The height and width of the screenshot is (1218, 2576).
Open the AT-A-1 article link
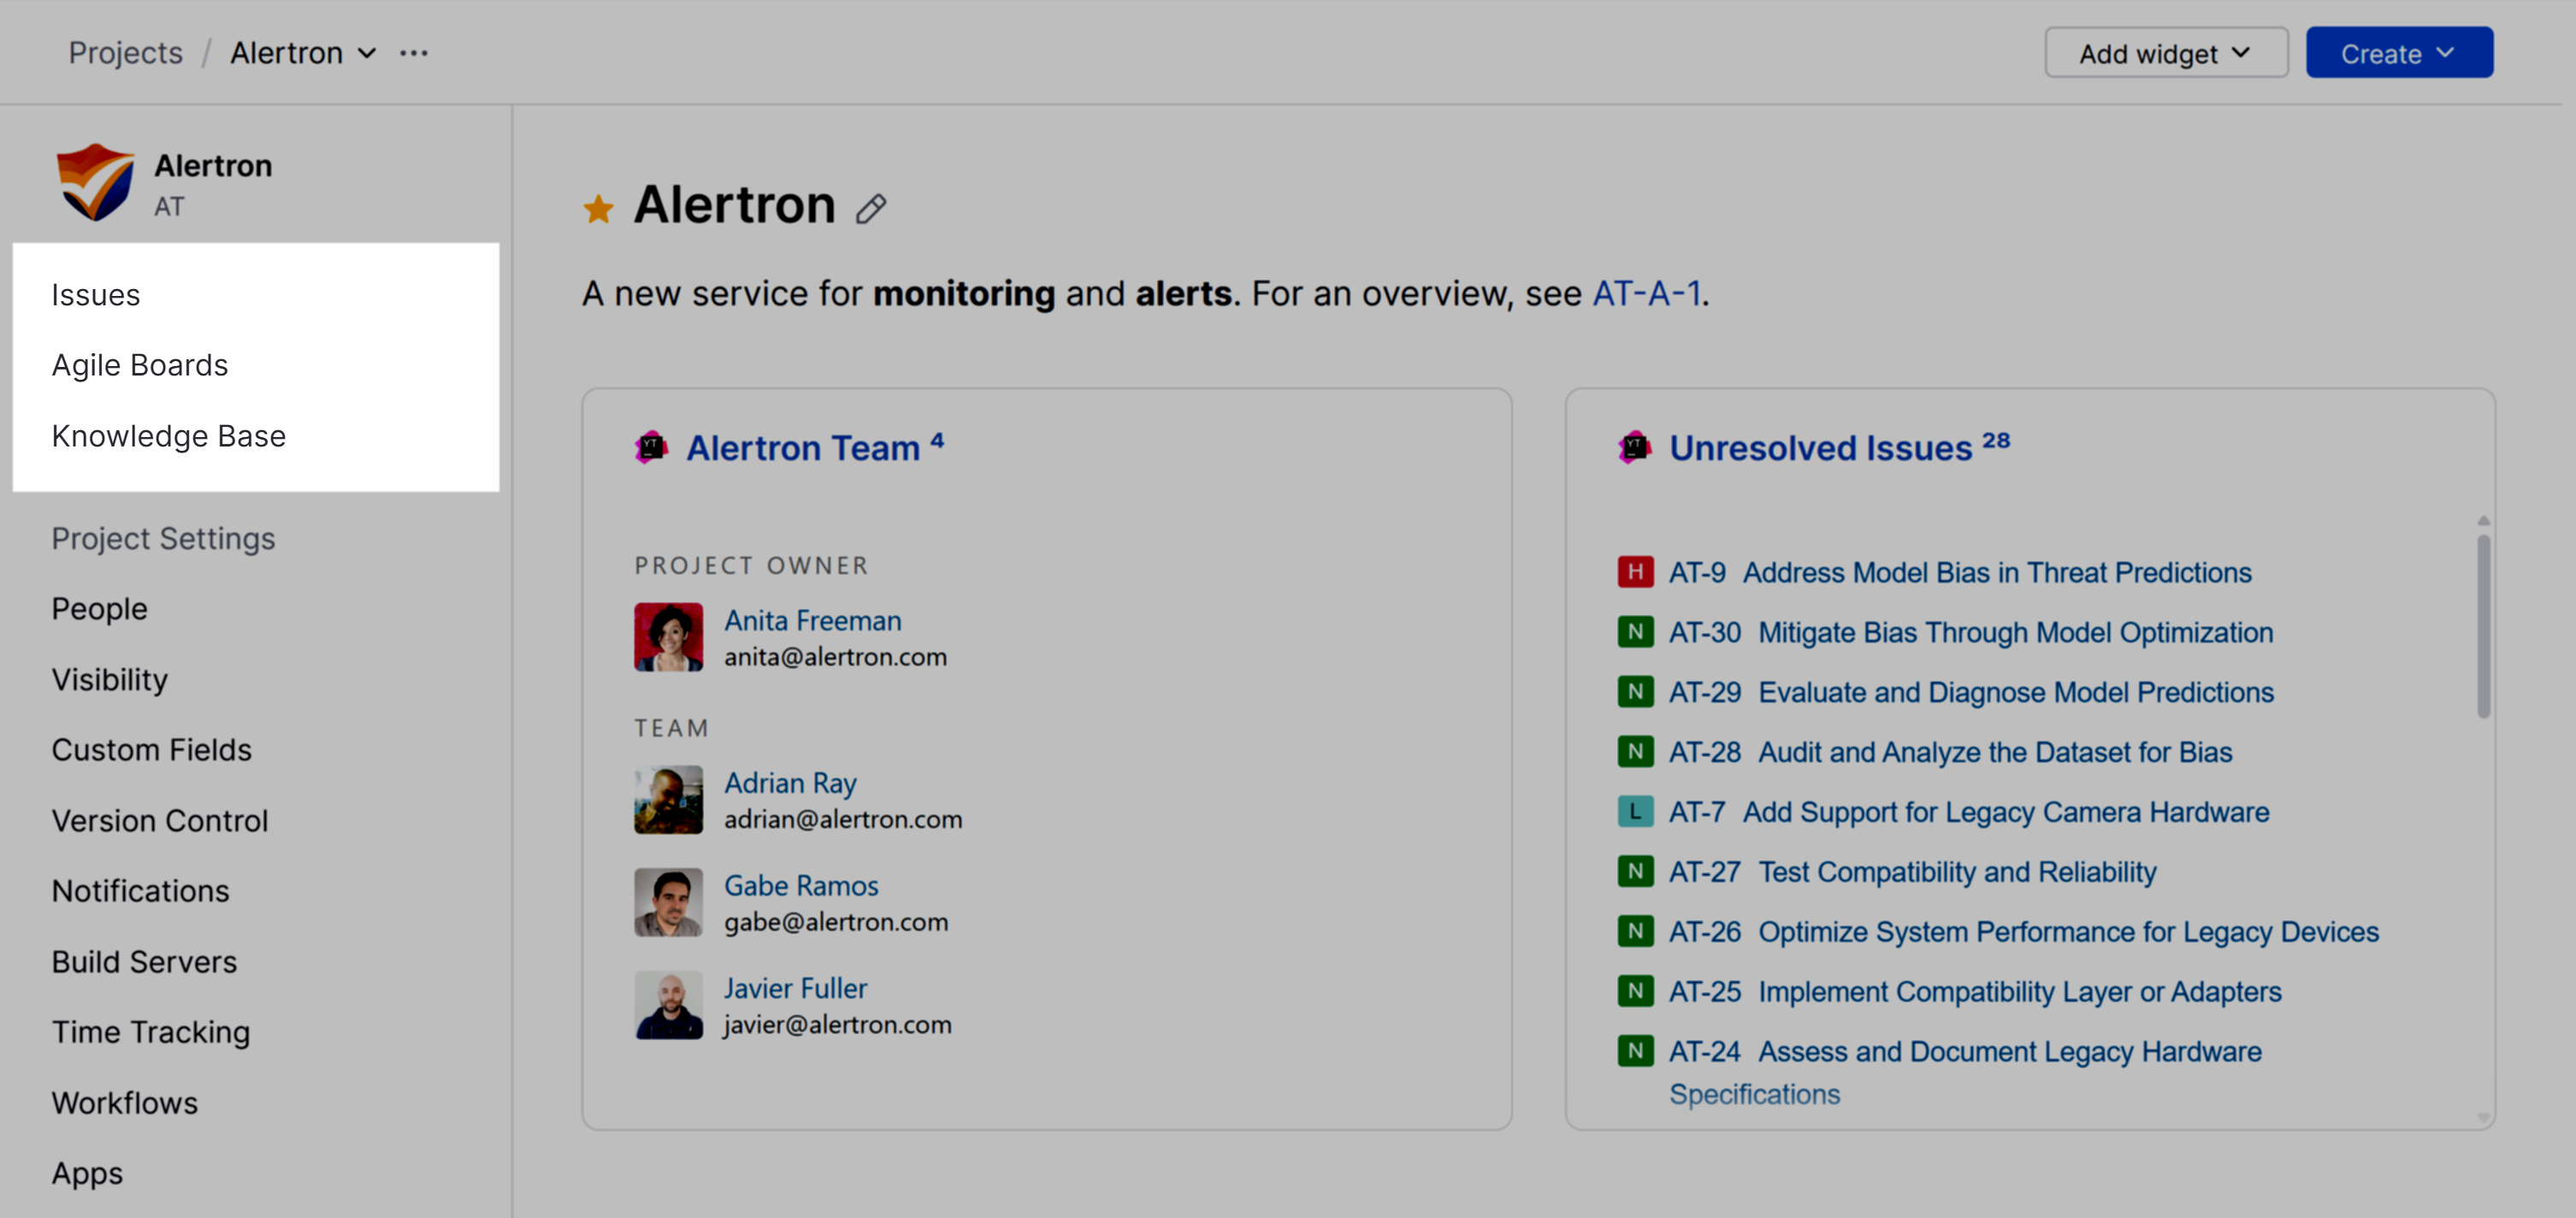pos(1646,293)
